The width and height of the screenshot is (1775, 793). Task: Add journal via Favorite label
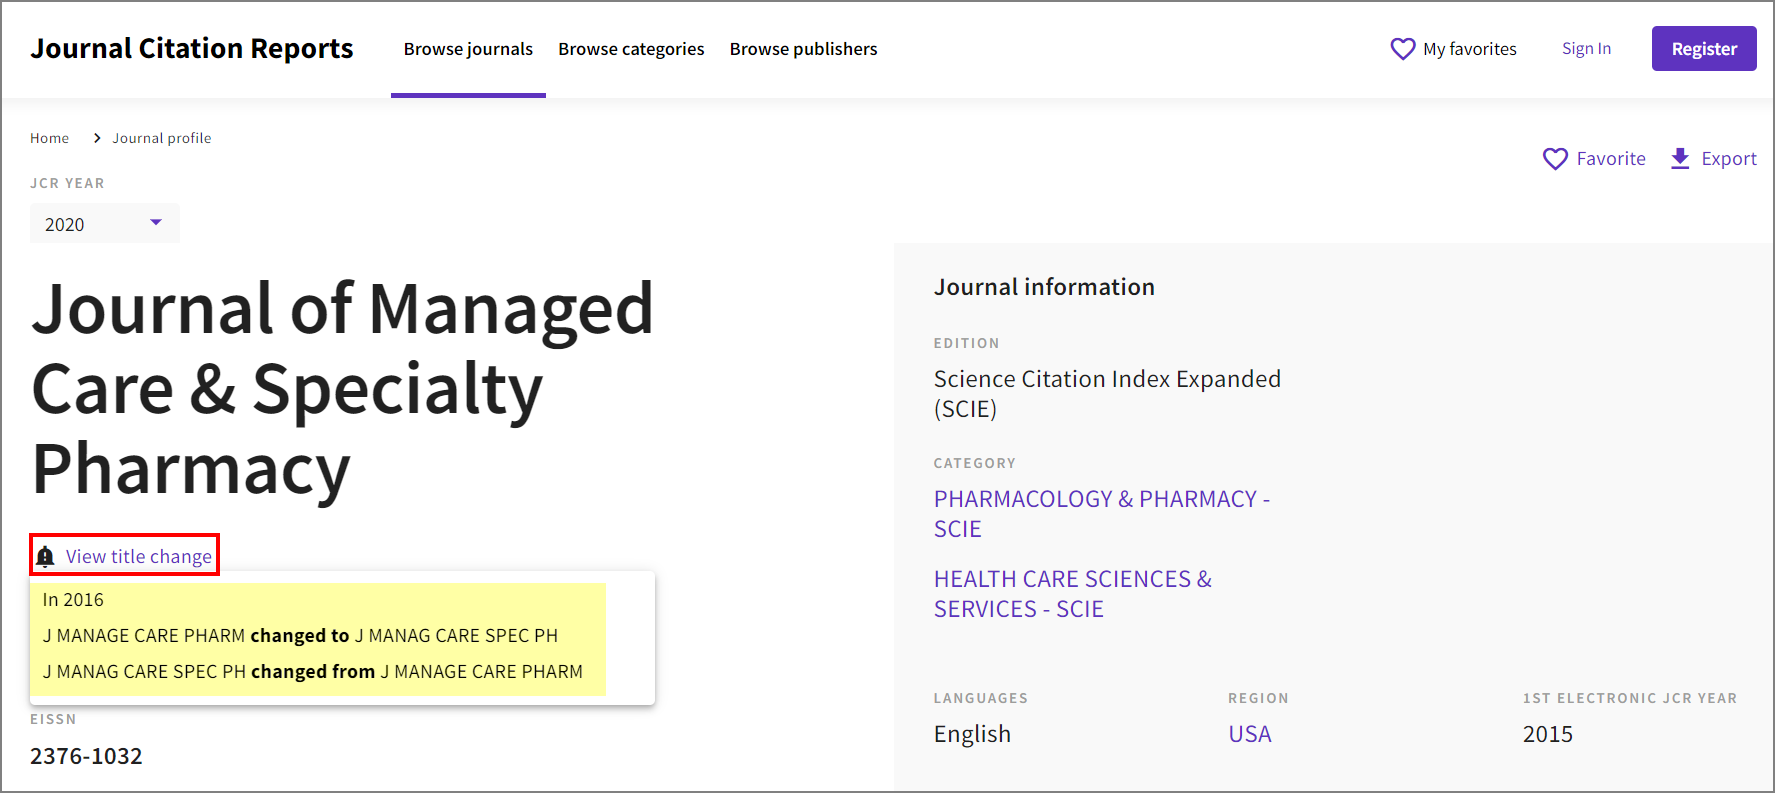[x=1611, y=159]
